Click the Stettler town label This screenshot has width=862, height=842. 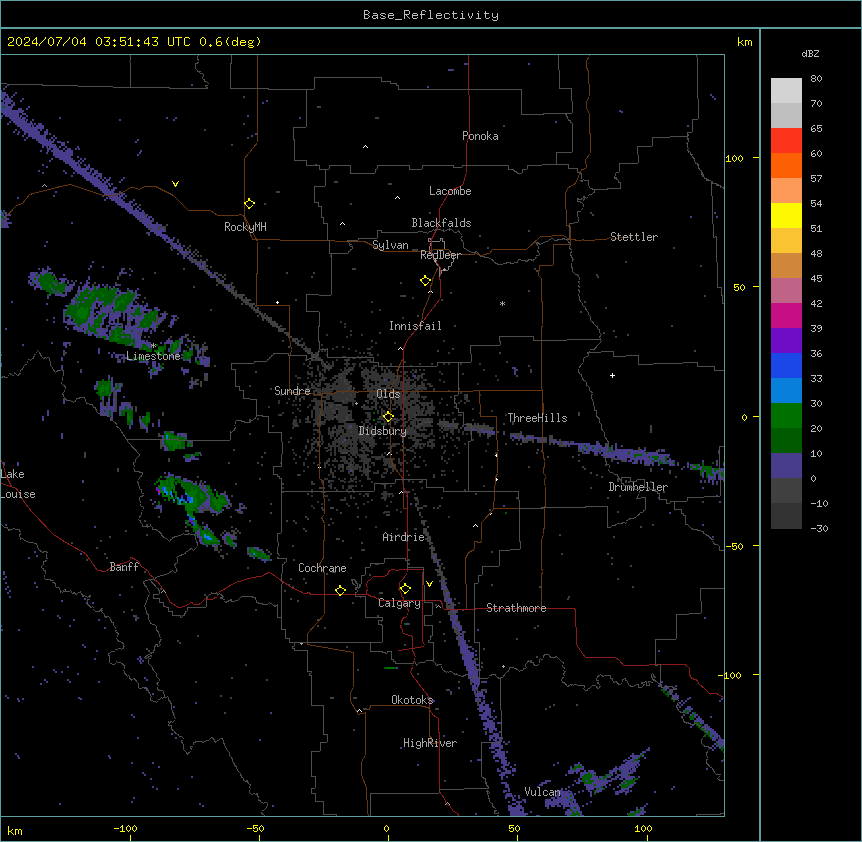634,237
